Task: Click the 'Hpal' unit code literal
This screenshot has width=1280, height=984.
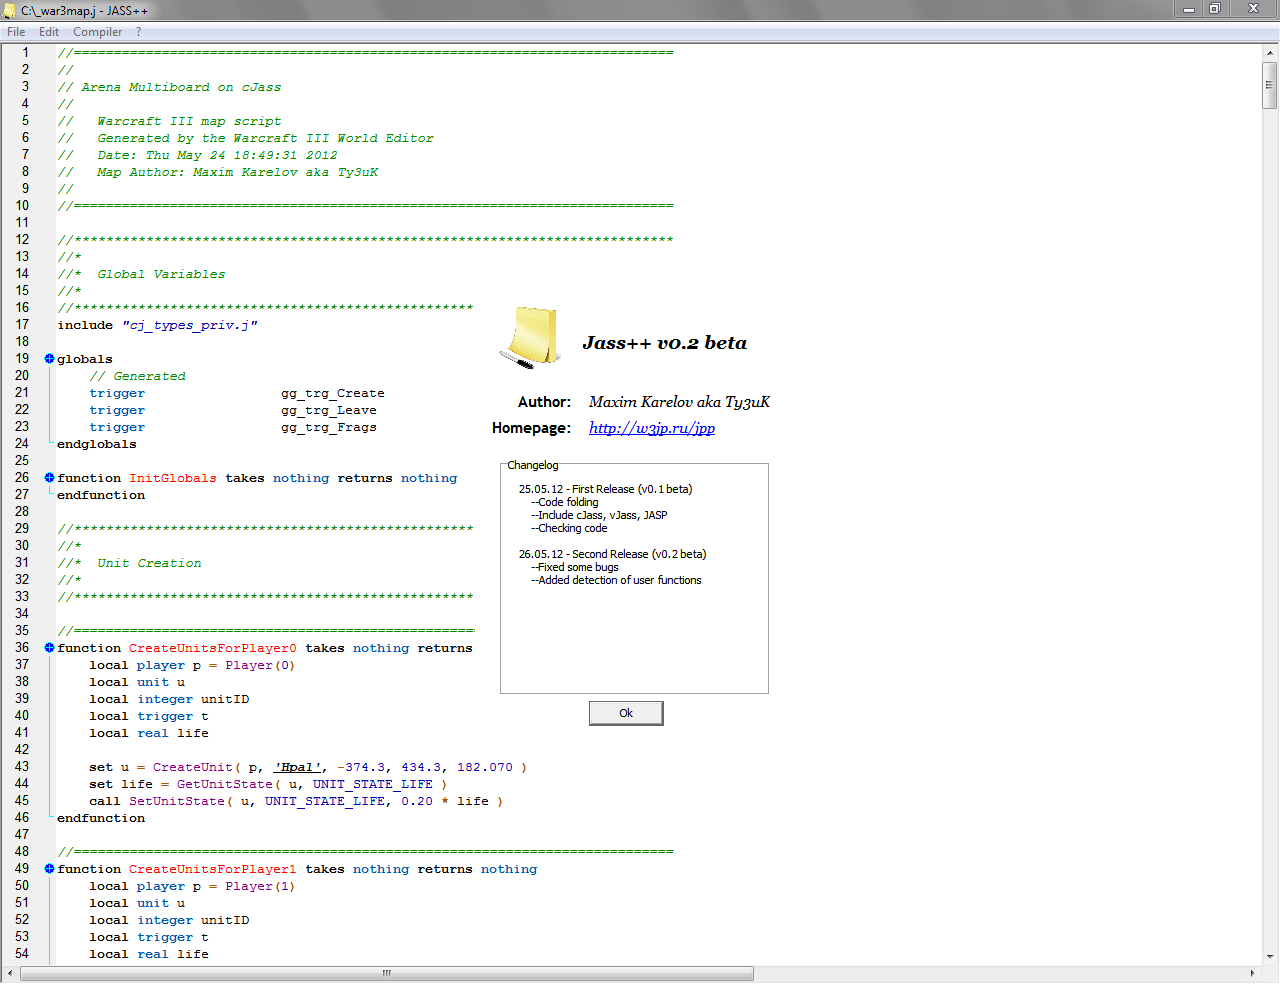Action: (x=297, y=767)
